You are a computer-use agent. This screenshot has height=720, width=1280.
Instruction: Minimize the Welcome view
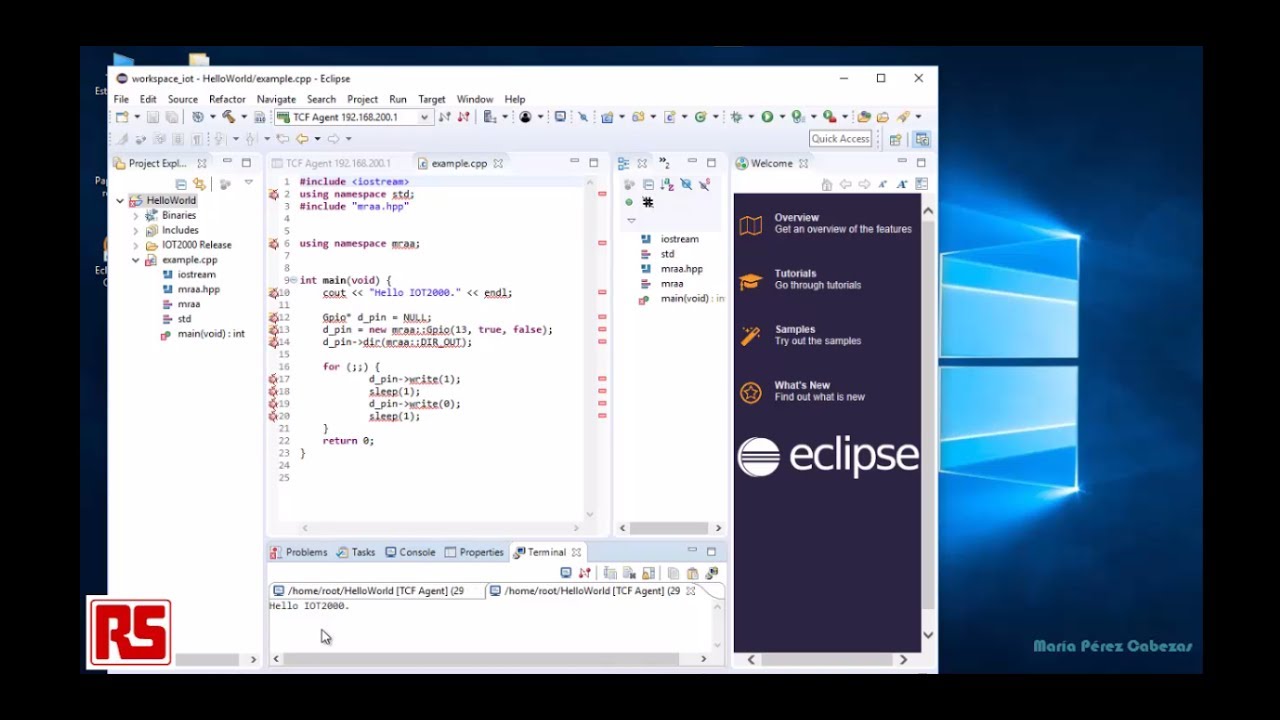point(902,162)
